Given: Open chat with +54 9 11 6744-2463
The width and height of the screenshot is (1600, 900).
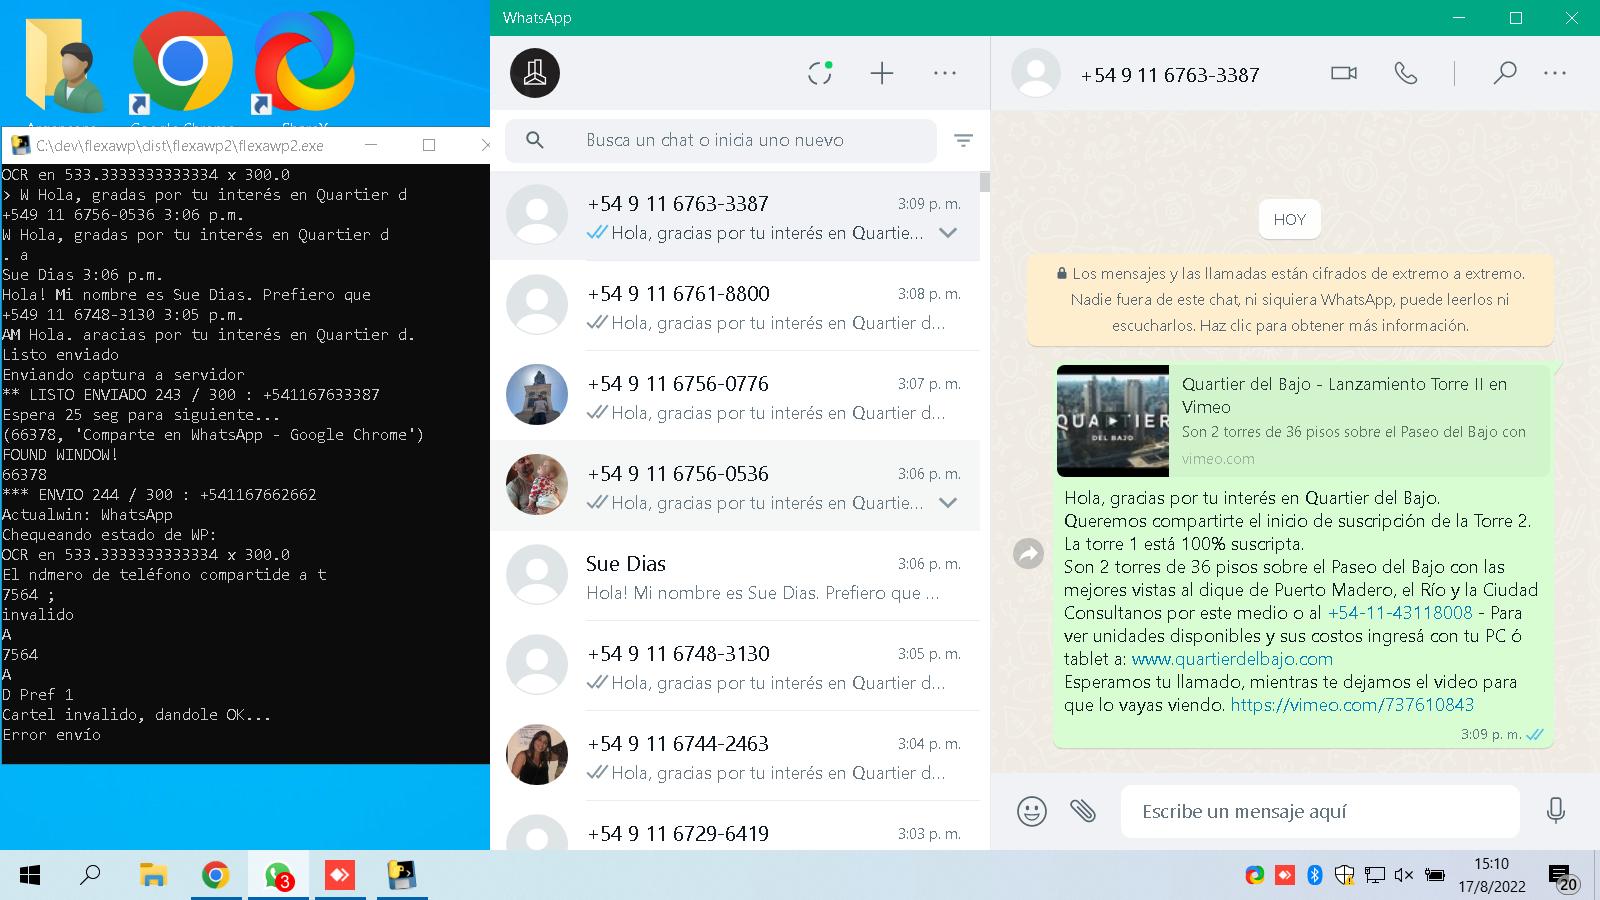Looking at the screenshot, I should (x=735, y=756).
